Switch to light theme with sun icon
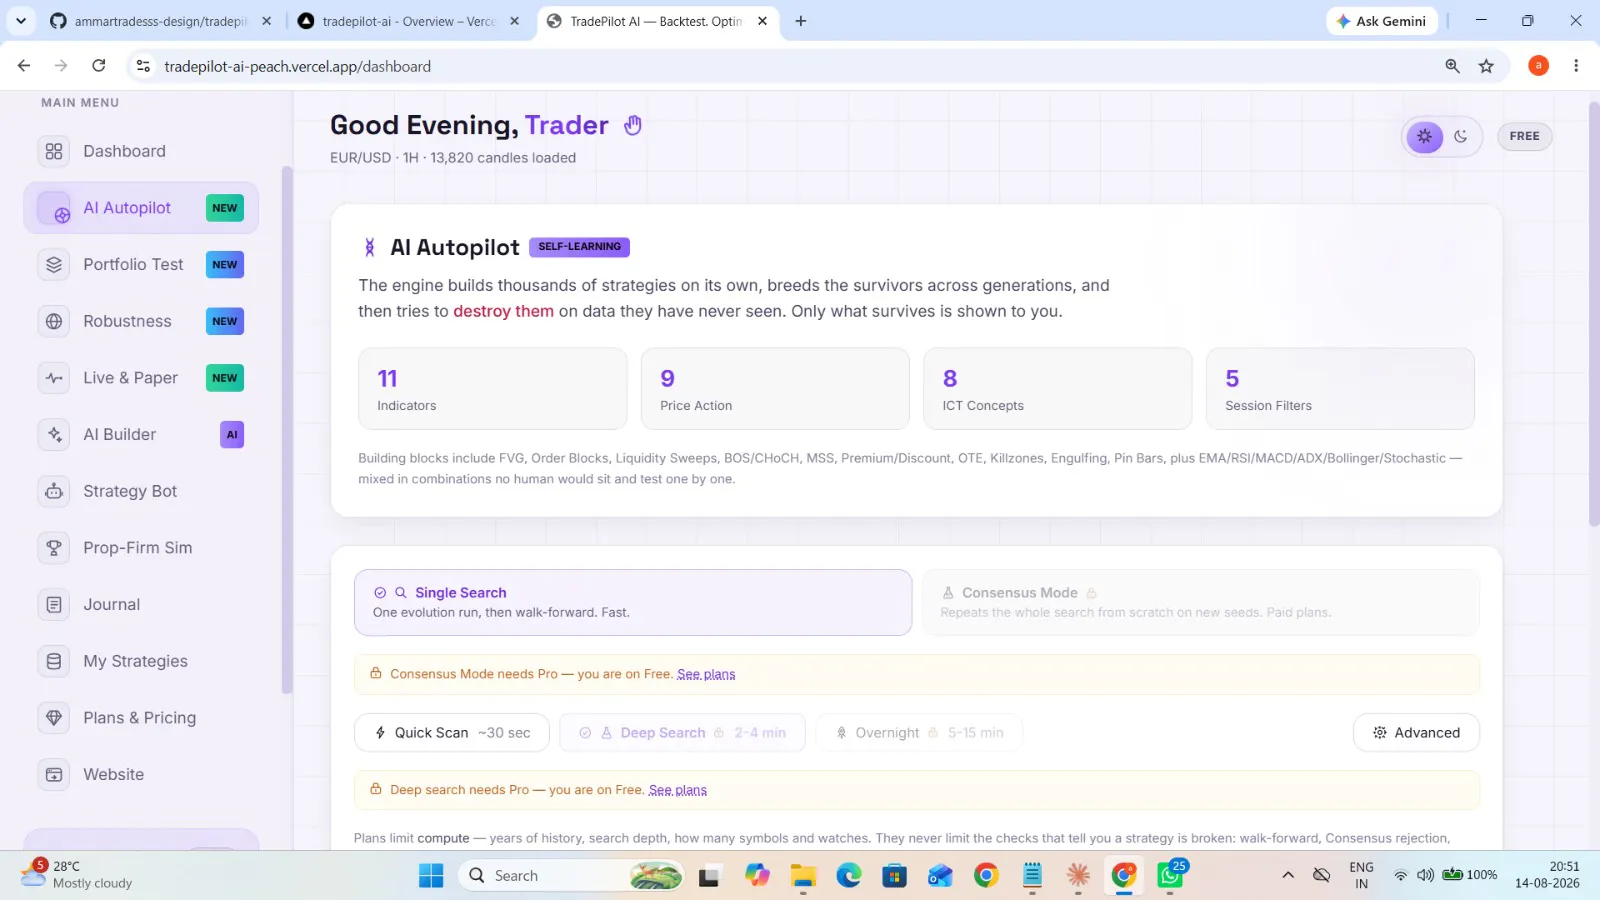 tap(1424, 136)
